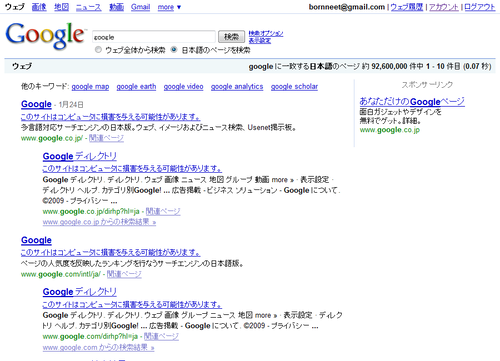Image resolution: width=500 pixels, height=361 pixels.
Task: Open the 地図 maps link
Action: 62,7
